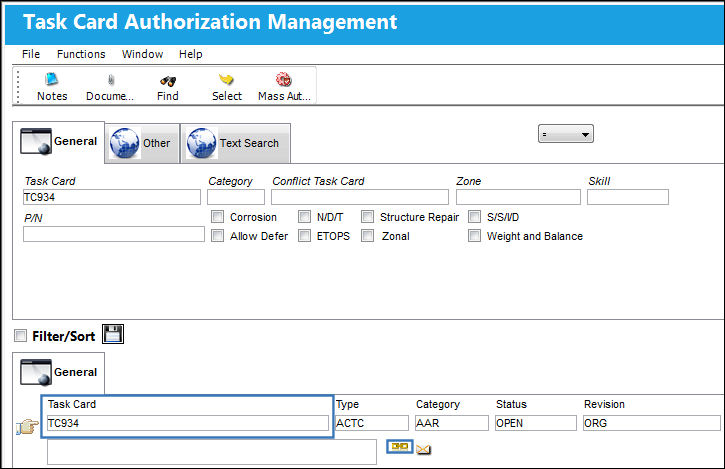The width and height of the screenshot is (725, 469).
Task: Click the floppy disk save icon
Action: click(x=113, y=334)
